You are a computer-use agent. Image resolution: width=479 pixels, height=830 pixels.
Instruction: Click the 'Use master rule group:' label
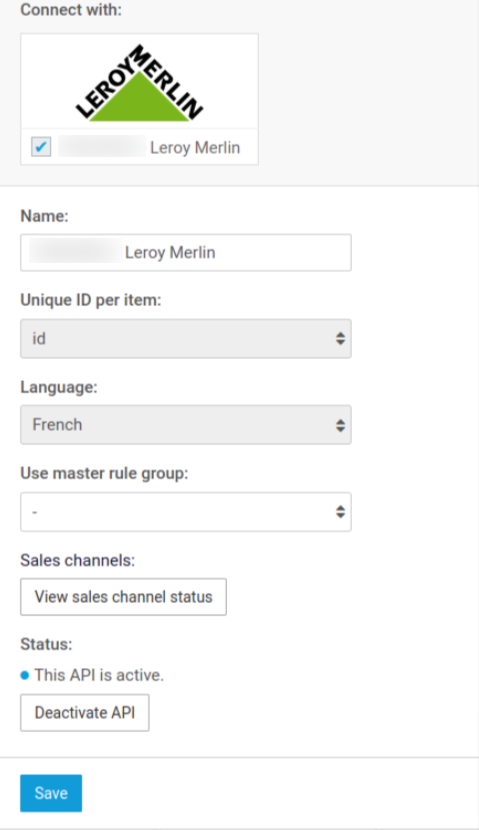104,473
